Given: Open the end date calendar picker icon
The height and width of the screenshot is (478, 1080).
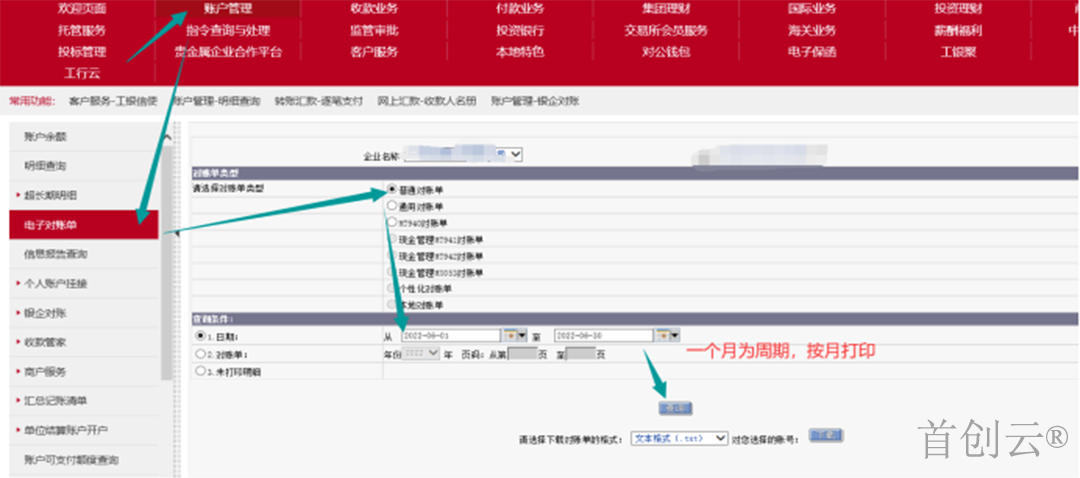Looking at the screenshot, I should coord(667,335).
